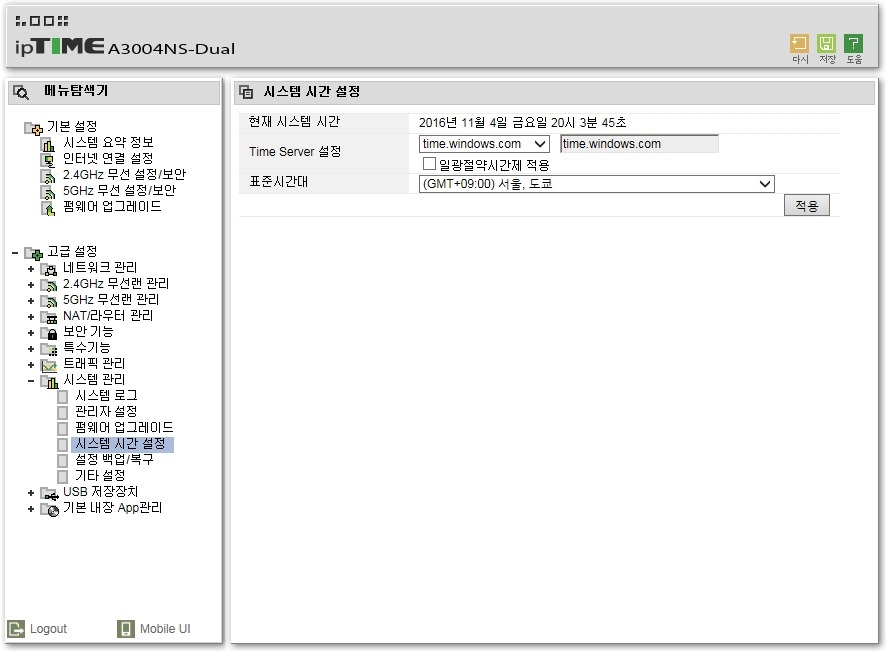Viewport: 889px width, 653px height.
Task: Click the NAT/라우터 관리 icon
Action: [49, 317]
